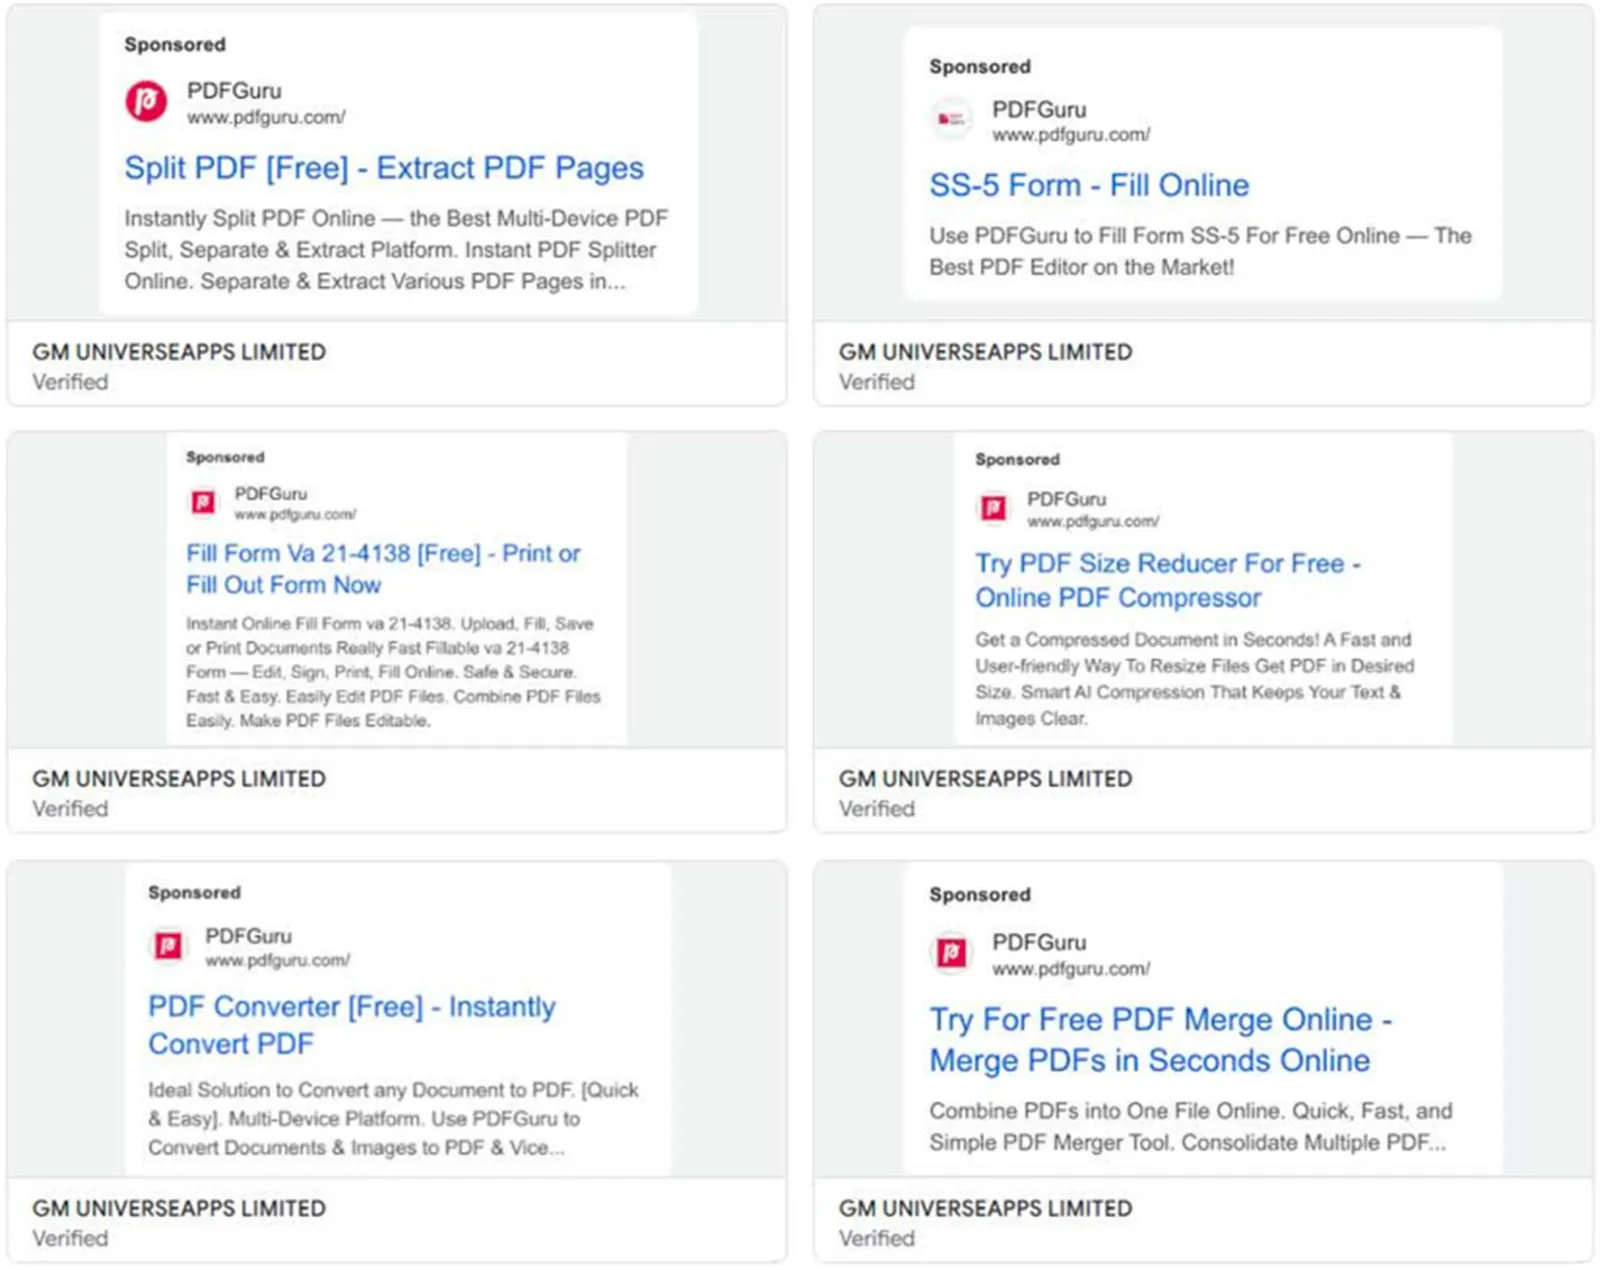Screen dimensions: 1600x1270
Task: Click www.pdfguru.com/ URL in the Form Va 21-4138 ad
Action: [x=295, y=514]
